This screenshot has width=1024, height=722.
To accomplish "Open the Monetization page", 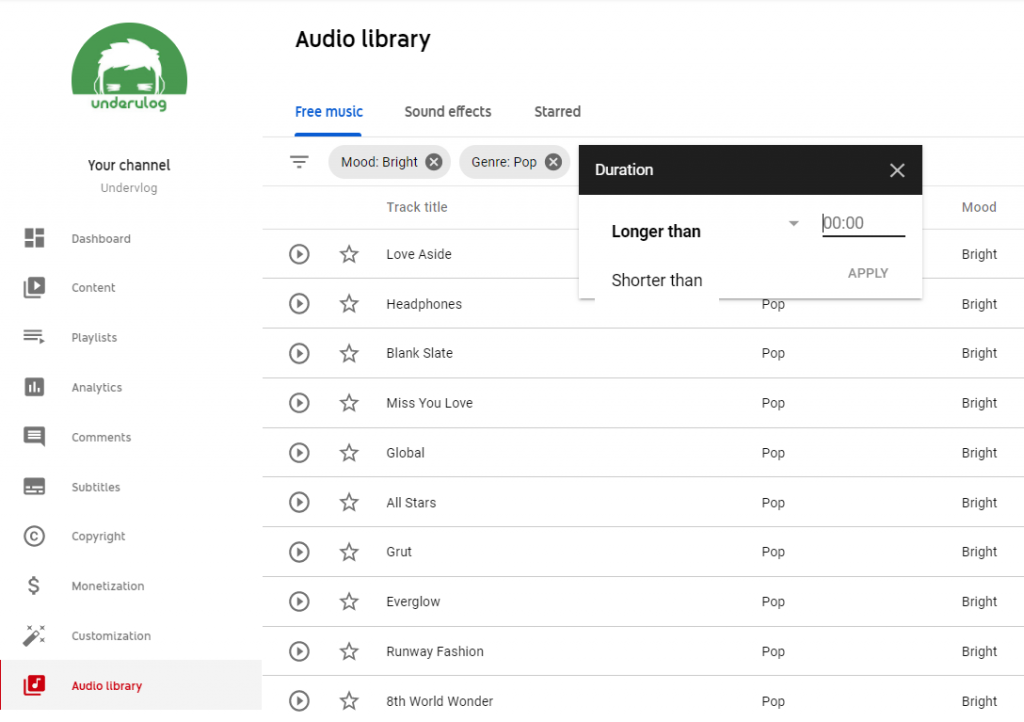I will coord(105,586).
